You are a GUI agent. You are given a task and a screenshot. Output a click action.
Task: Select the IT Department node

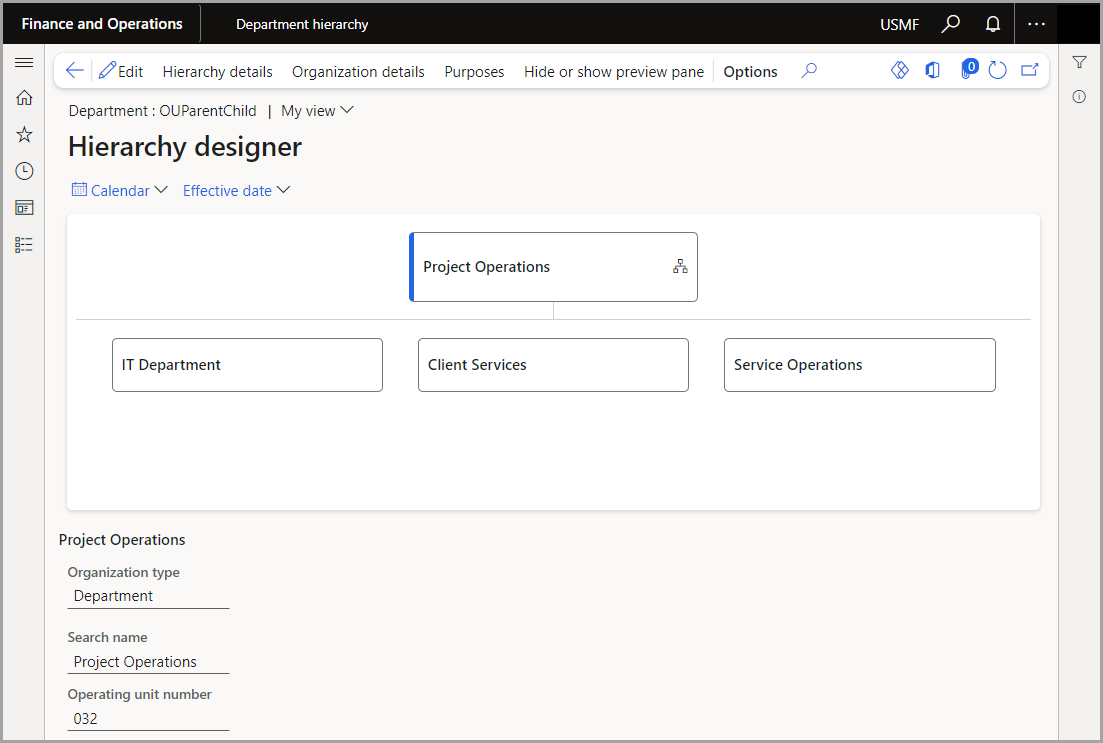[x=248, y=365]
